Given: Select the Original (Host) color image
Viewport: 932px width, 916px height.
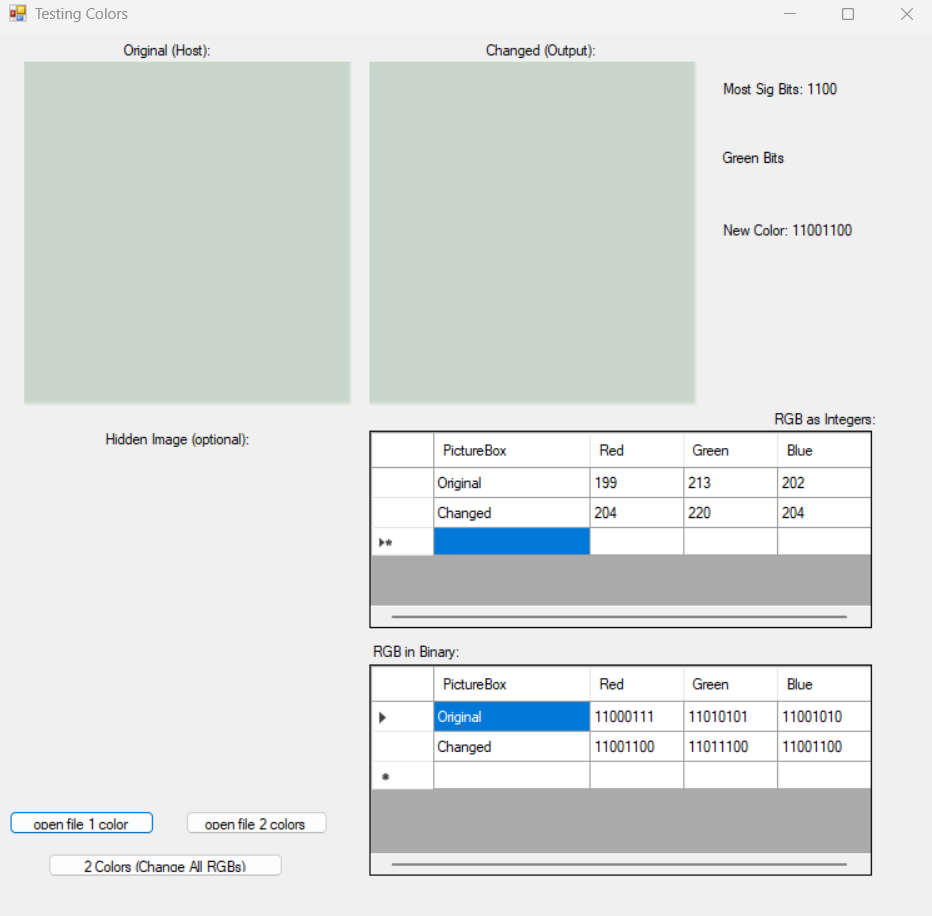Looking at the screenshot, I should 187,232.
